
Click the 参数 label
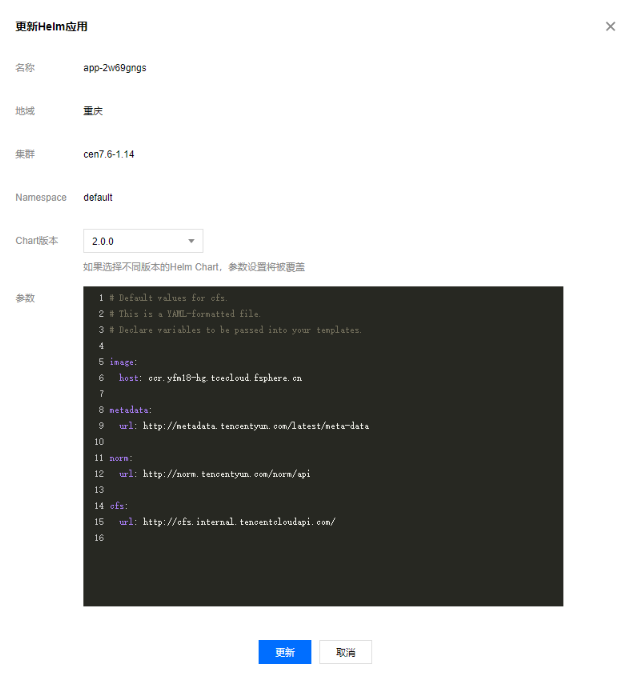[25, 298]
